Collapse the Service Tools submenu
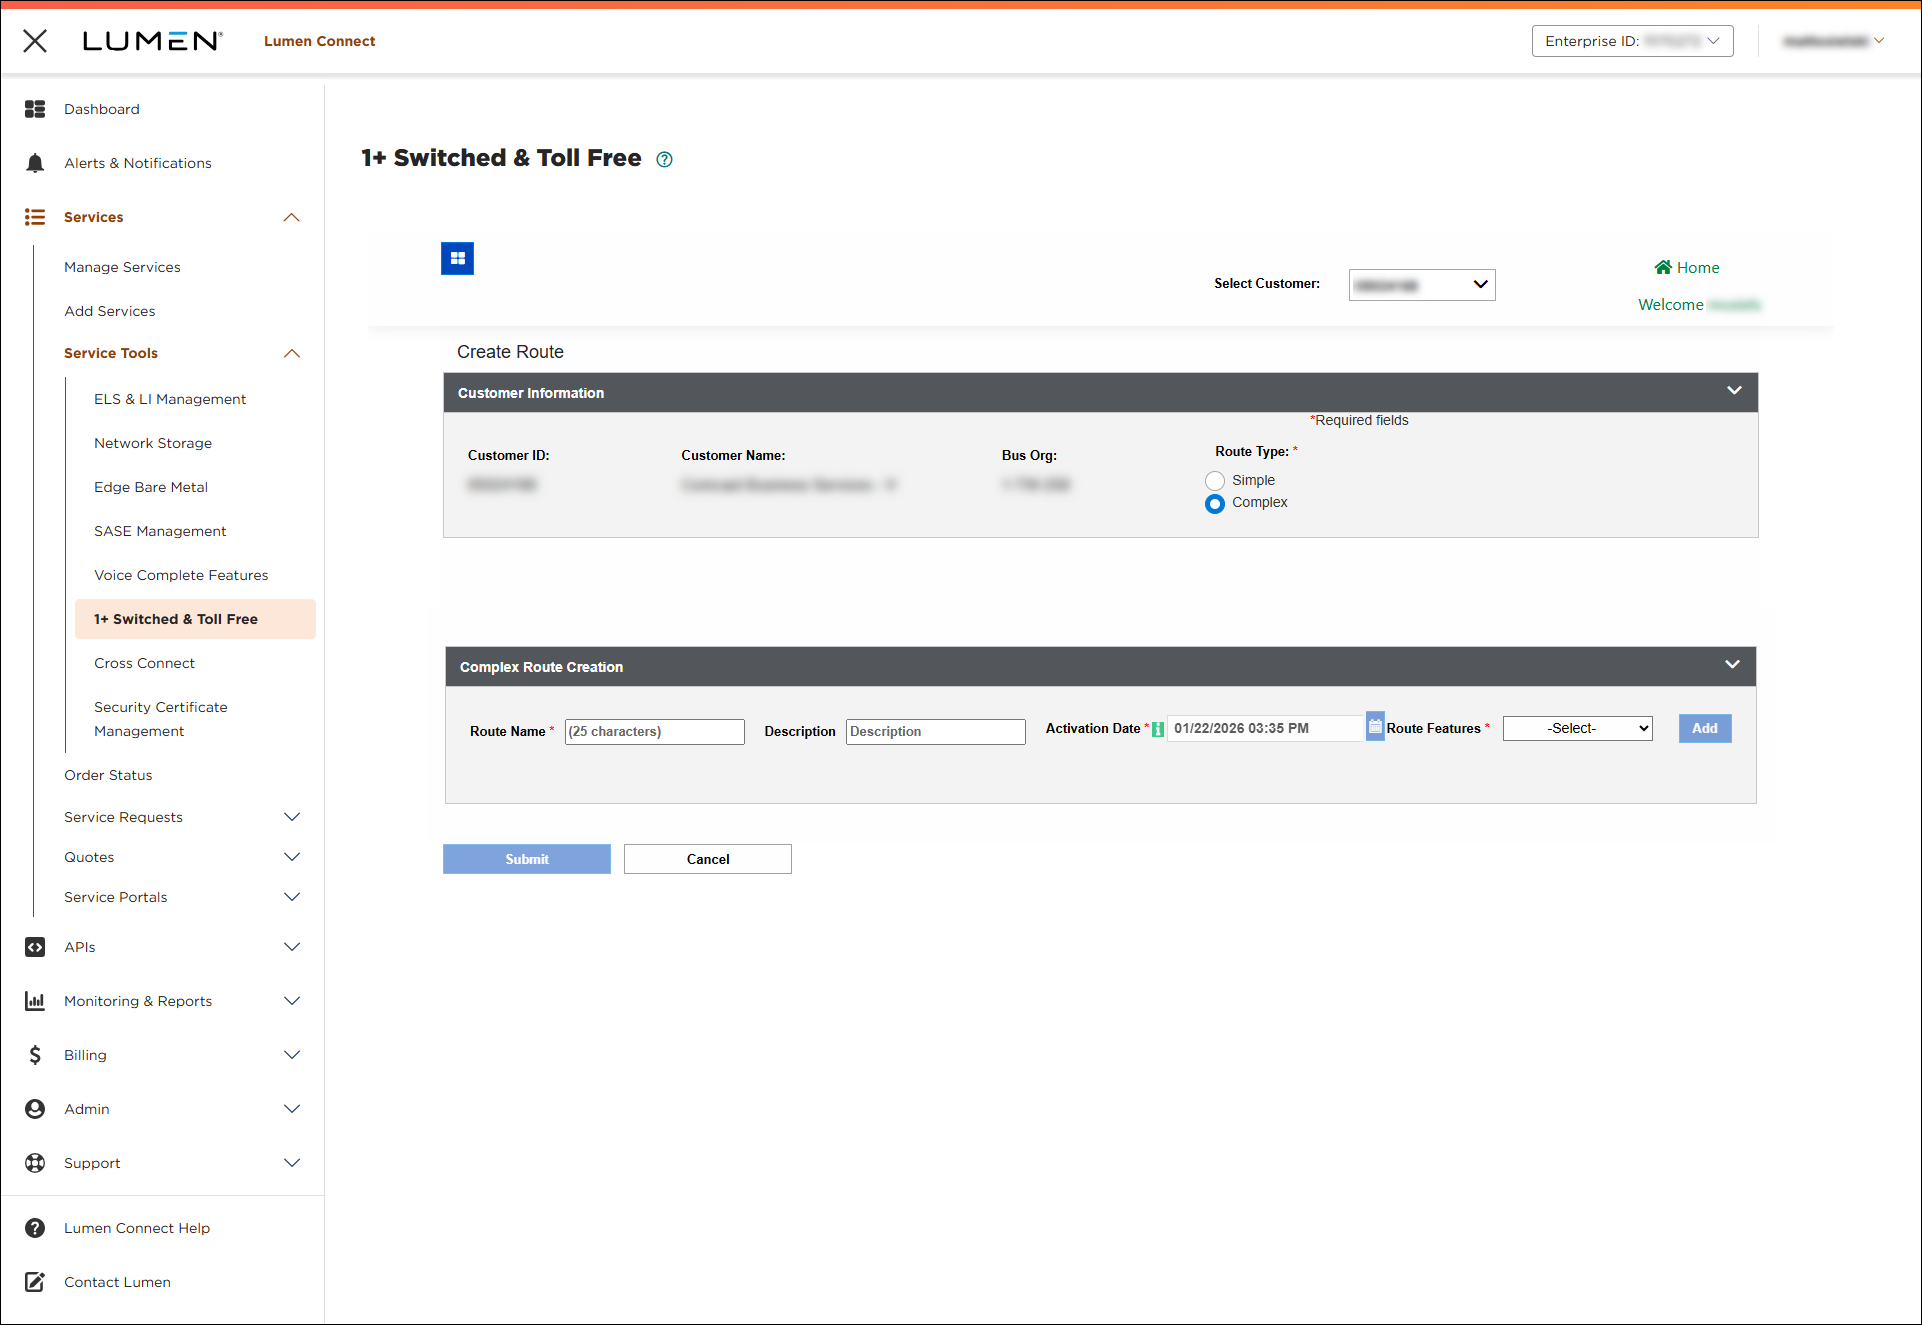Screen dimensions: 1922x1325 (292, 353)
